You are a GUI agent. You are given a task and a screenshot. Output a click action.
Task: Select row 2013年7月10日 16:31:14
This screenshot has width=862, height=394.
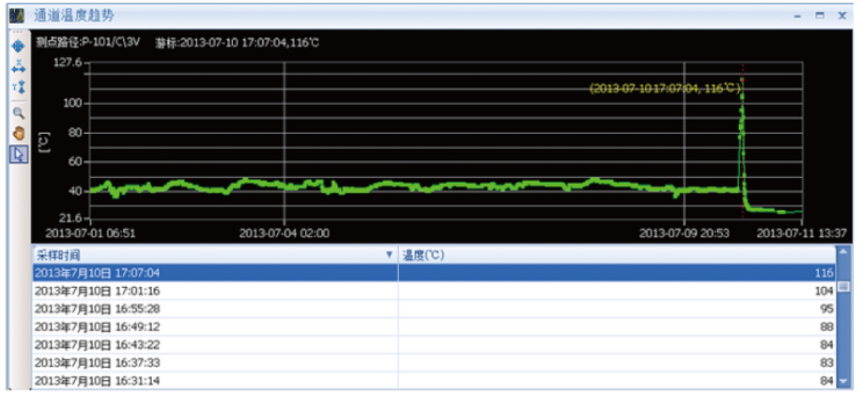click(434, 380)
